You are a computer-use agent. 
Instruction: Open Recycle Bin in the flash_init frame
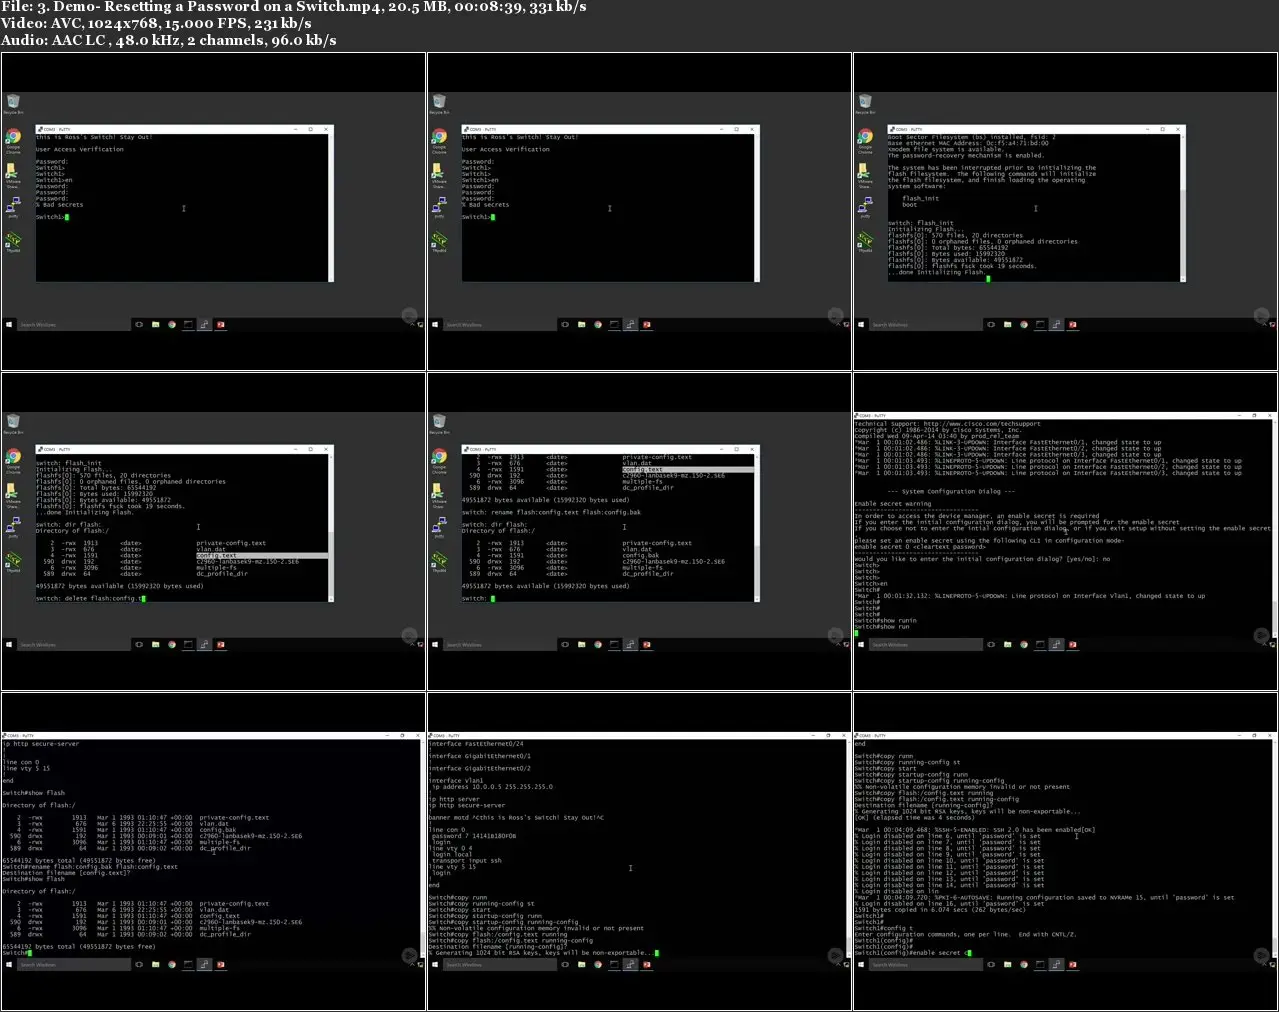point(865,103)
